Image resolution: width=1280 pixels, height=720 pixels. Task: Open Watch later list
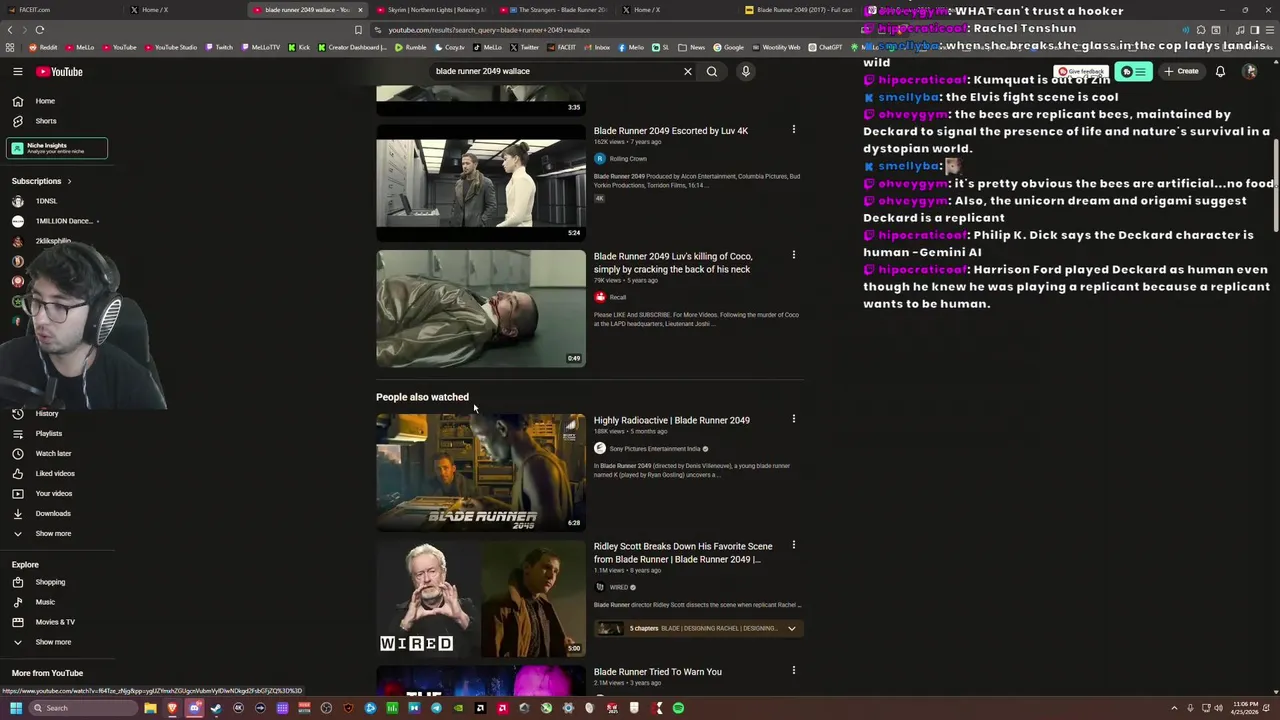[53, 453]
